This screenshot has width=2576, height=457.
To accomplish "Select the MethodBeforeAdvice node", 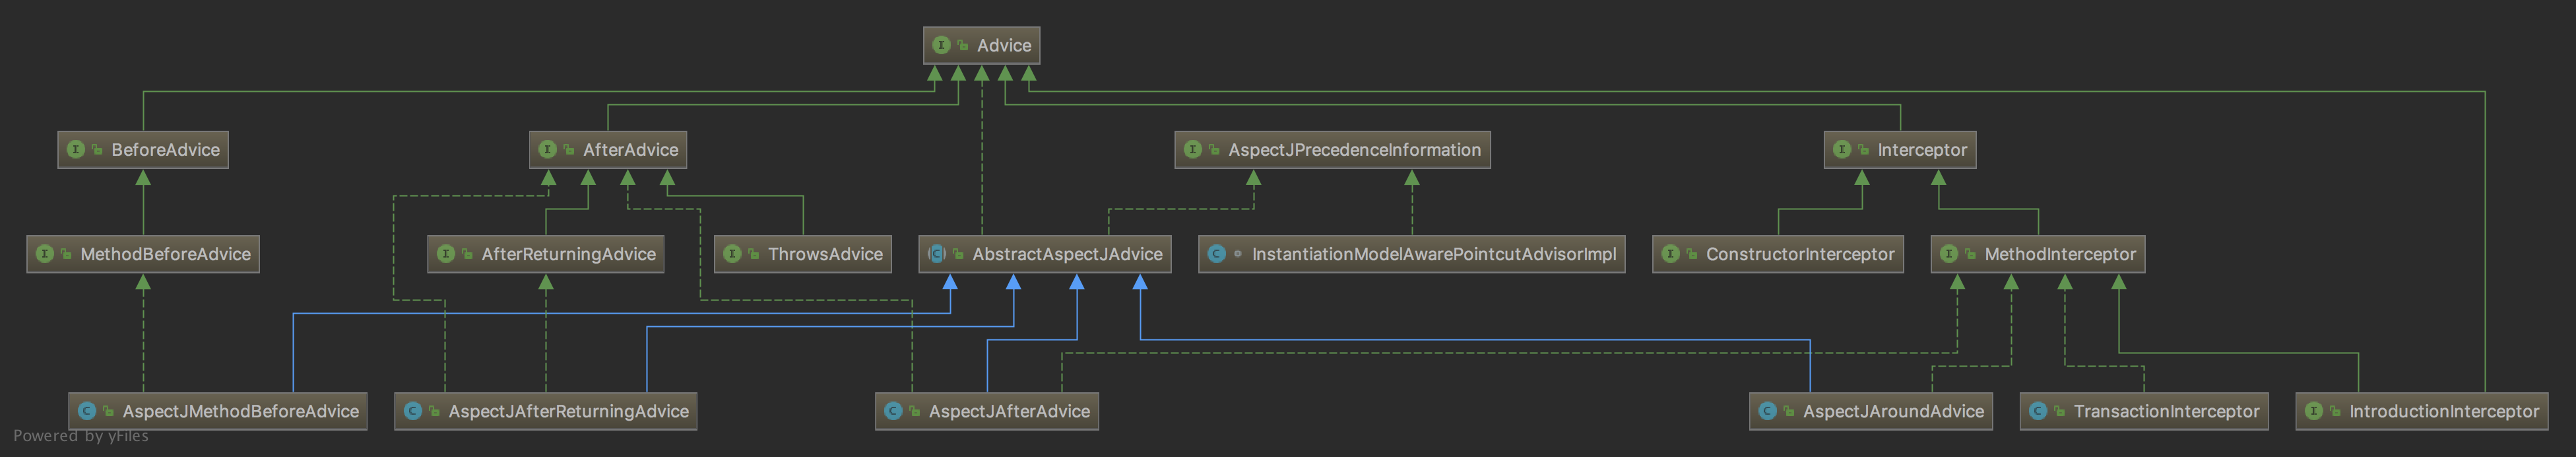I will click(x=143, y=254).
